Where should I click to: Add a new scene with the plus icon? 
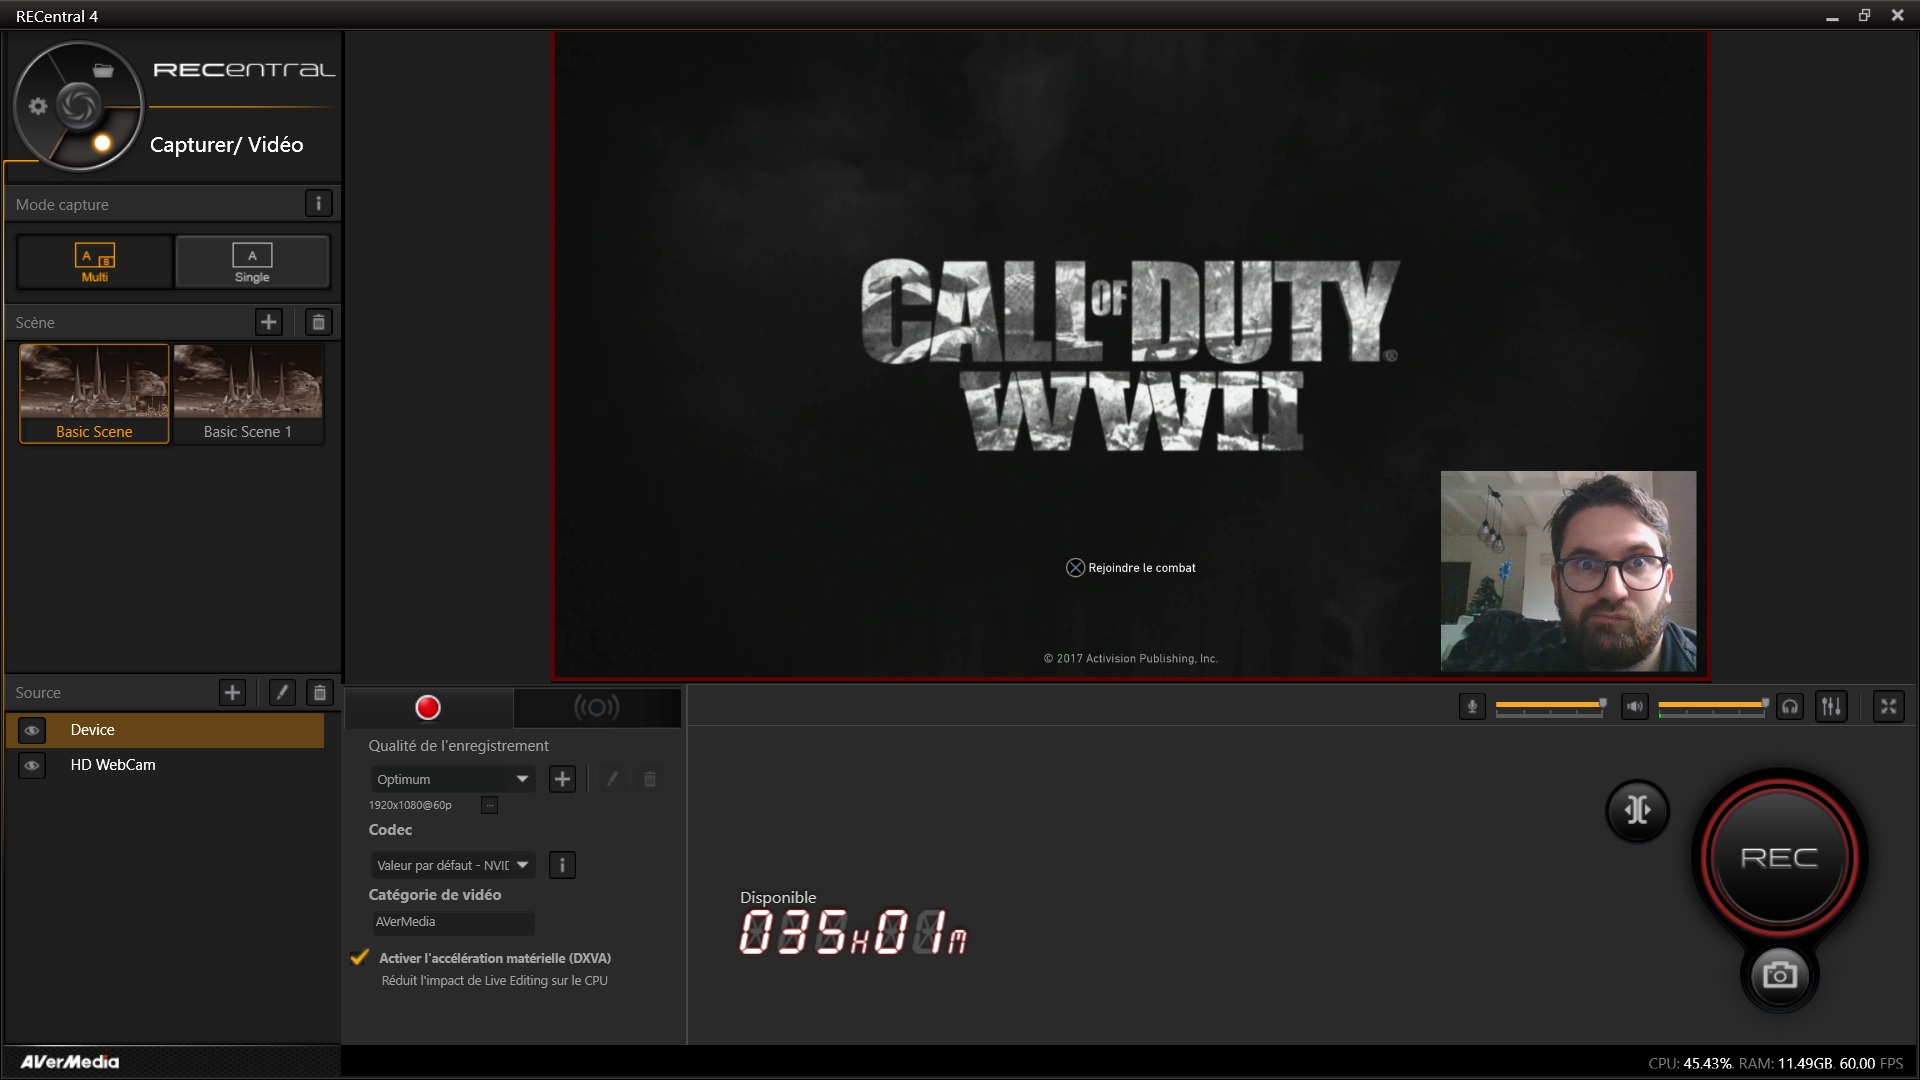(x=268, y=322)
